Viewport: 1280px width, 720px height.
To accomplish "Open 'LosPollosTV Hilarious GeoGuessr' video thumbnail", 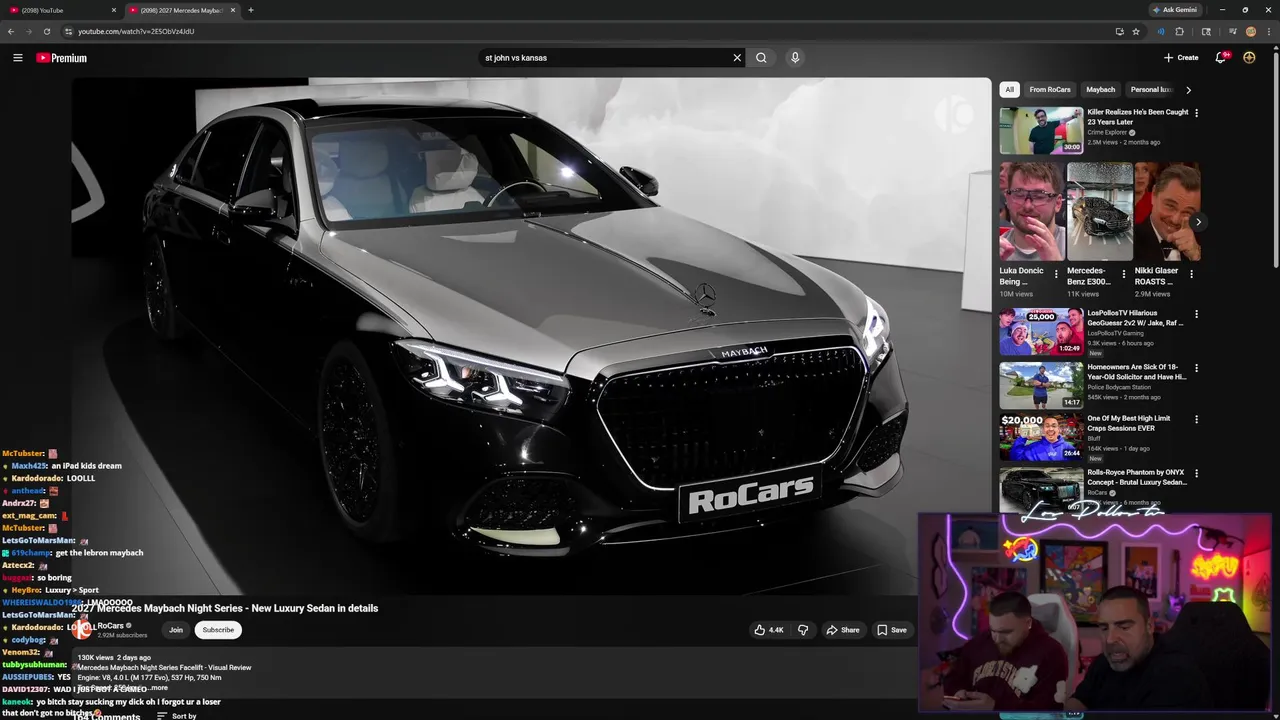I will [x=1041, y=331].
